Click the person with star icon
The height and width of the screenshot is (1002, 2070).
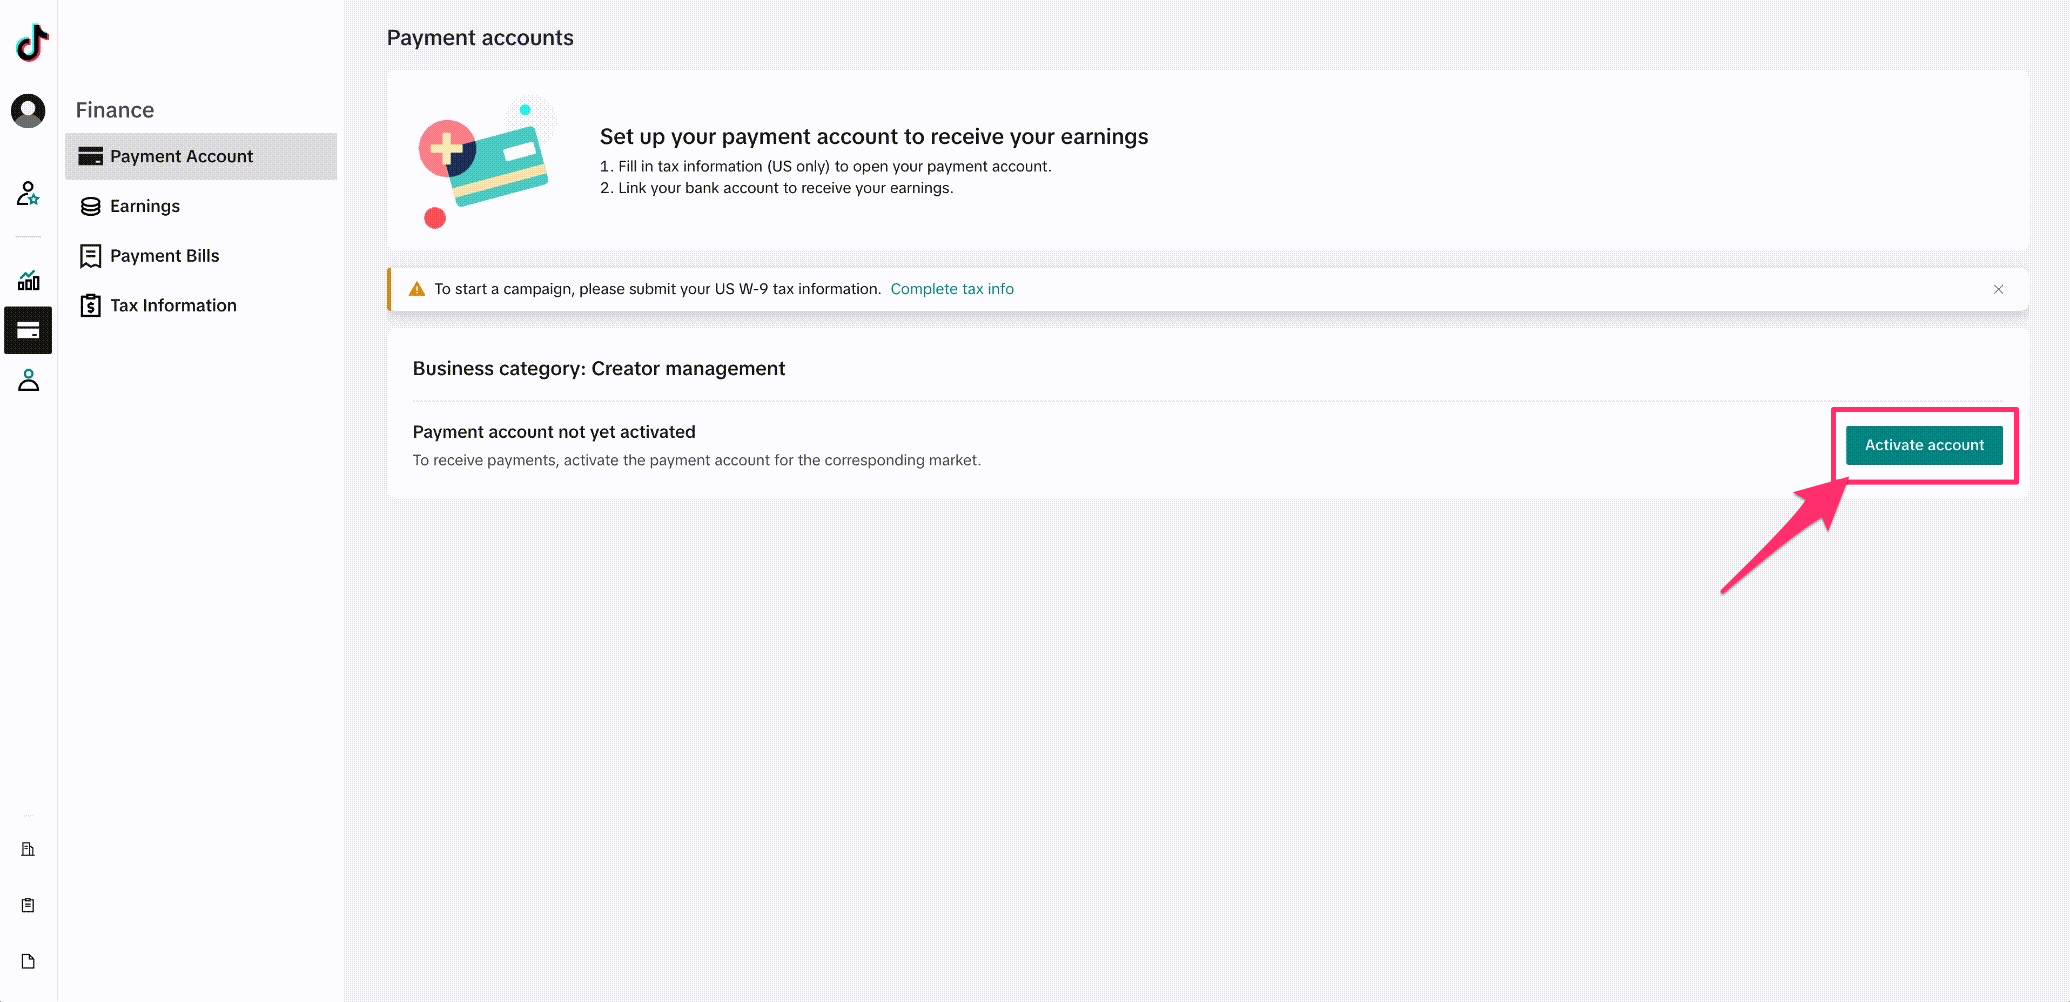28,193
